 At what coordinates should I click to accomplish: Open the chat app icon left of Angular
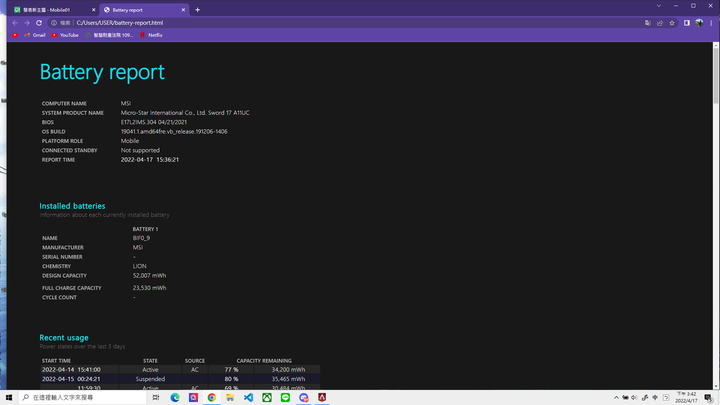coord(304,397)
